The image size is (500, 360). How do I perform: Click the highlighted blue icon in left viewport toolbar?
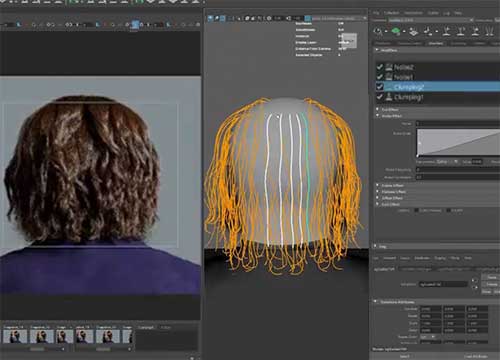click(x=135, y=25)
